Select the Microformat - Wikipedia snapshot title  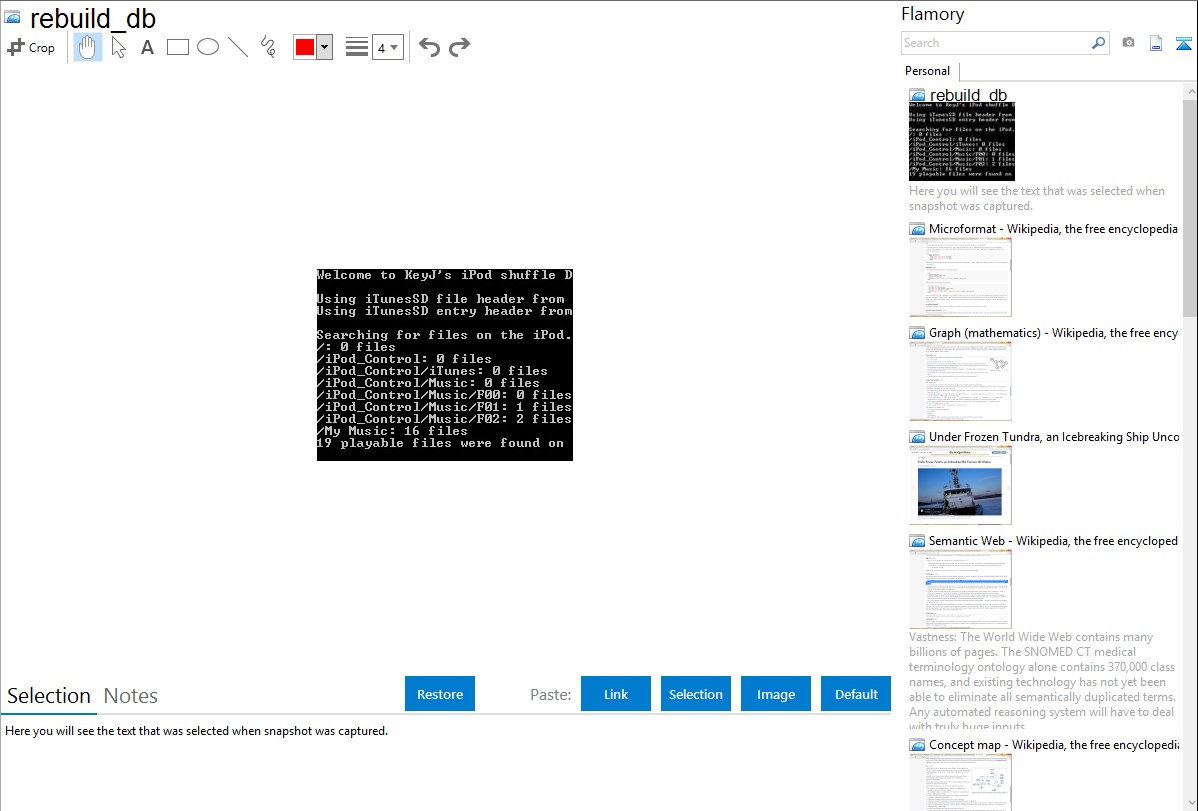[1053, 229]
